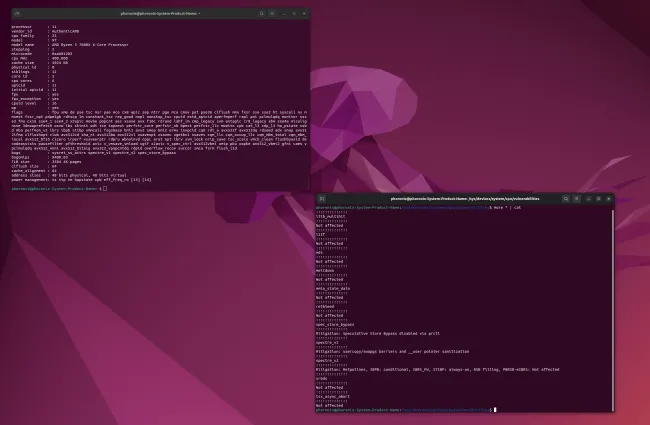Click 'l1tf' in the vulnerabilities output
The height and width of the screenshot is (425, 650).
coord(320,234)
